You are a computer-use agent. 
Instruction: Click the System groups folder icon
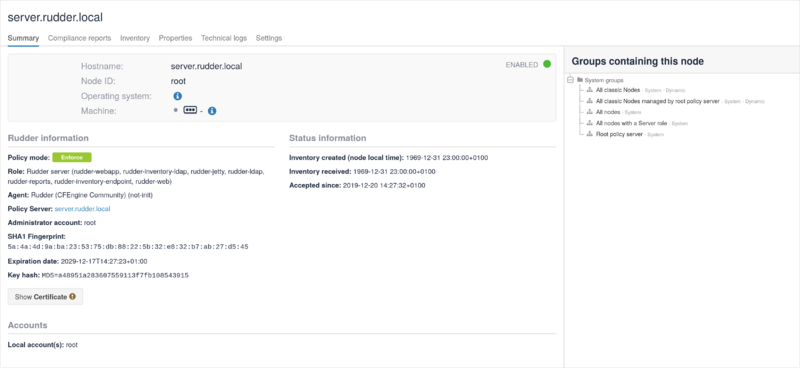[580, 80]
